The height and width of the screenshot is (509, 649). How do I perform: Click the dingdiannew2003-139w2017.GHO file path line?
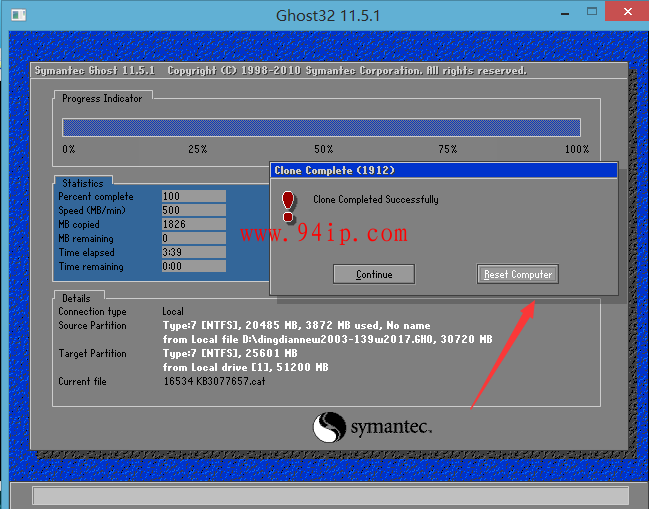point(327,339)
